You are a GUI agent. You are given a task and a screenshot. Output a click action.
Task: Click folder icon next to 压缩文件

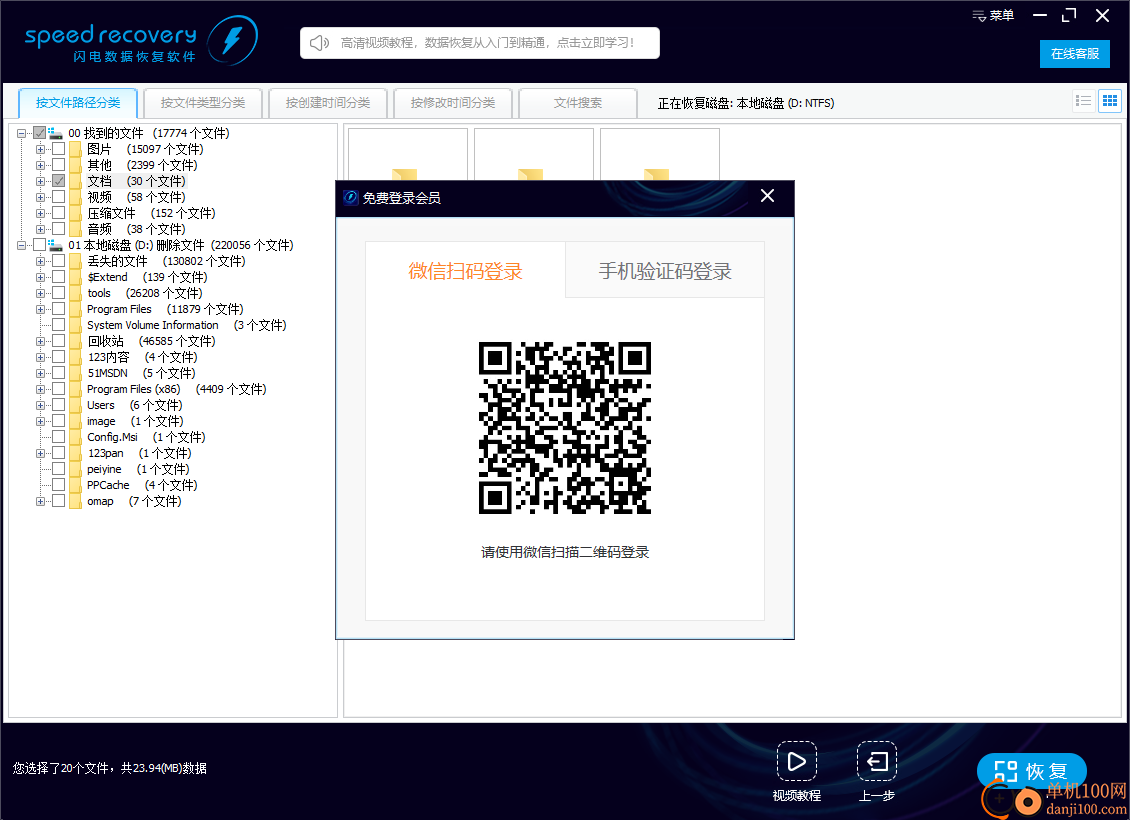[x=76, y=213]
